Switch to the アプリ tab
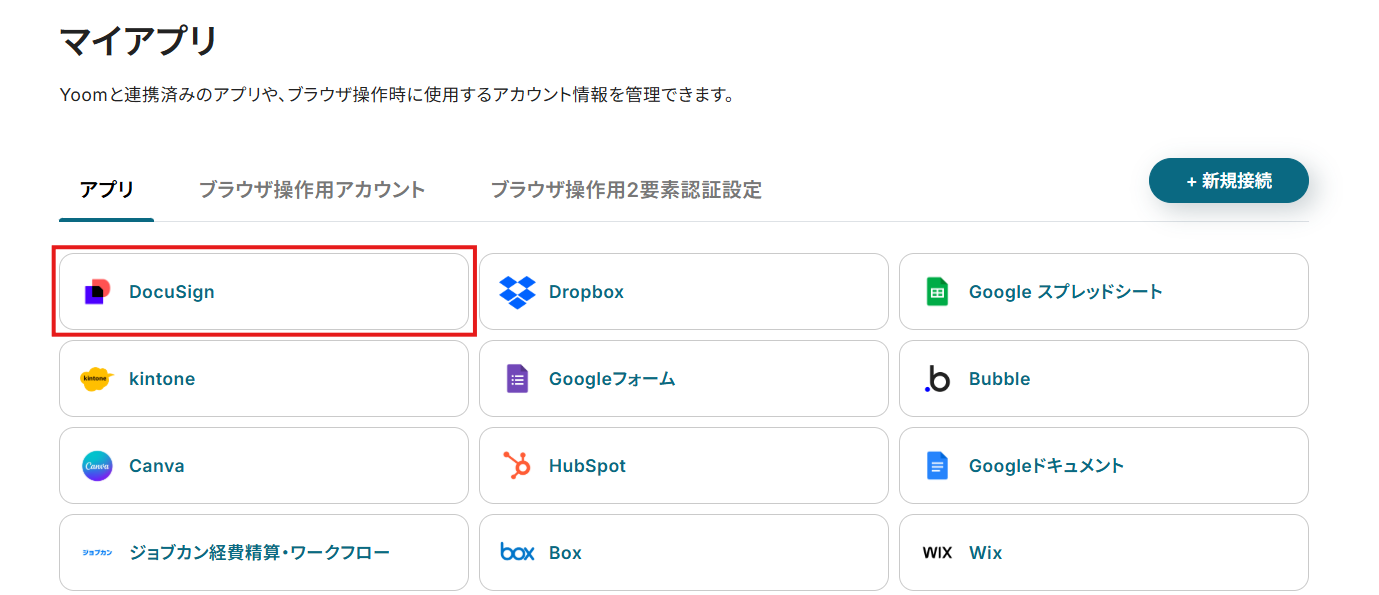Image resolution: width=1379 pixels, height=595 pixels. coord(107,190)
